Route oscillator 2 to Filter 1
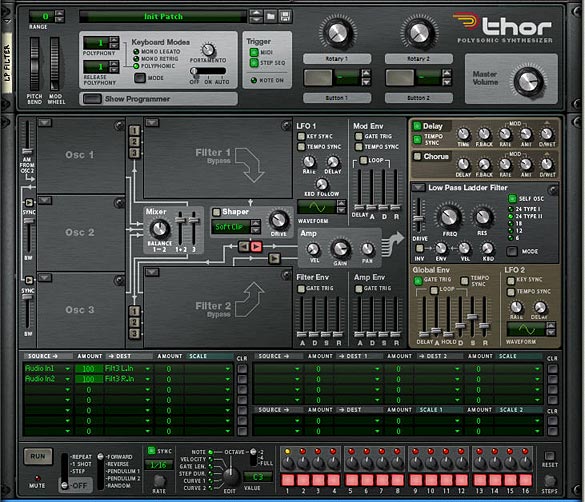 [x=134, y=142]
